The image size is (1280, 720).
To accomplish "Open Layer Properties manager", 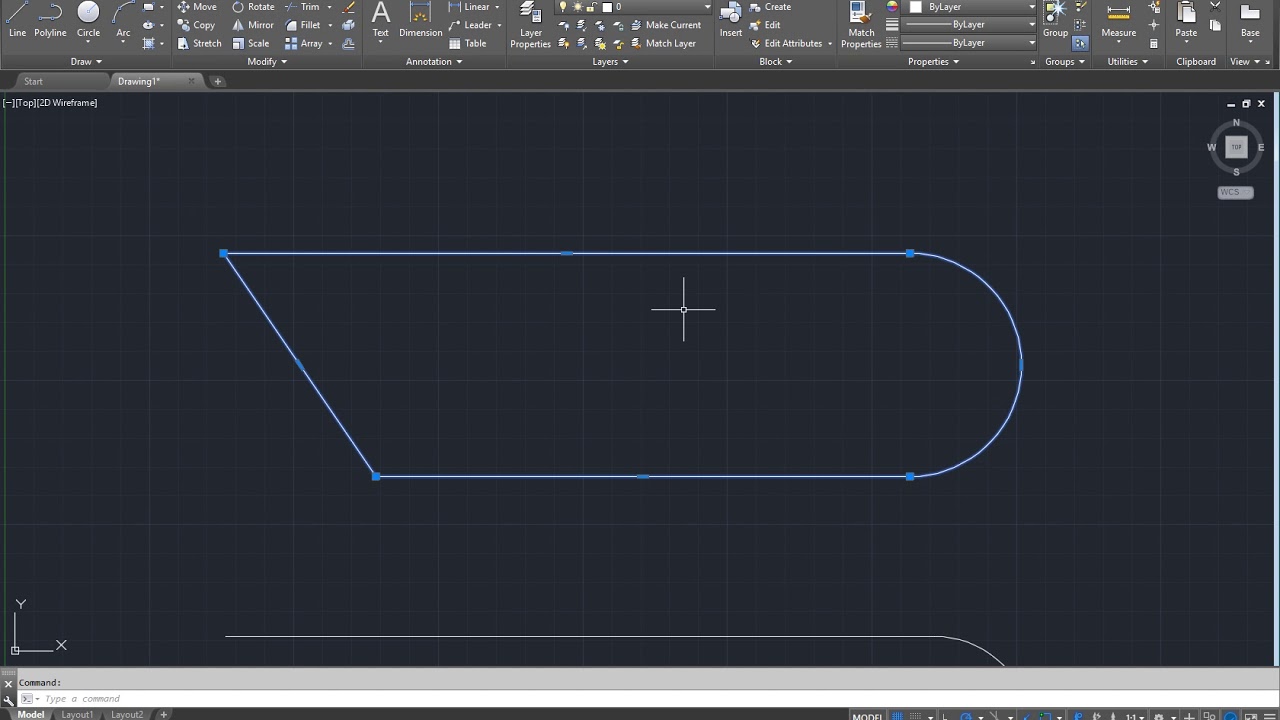I will point(530,24).
